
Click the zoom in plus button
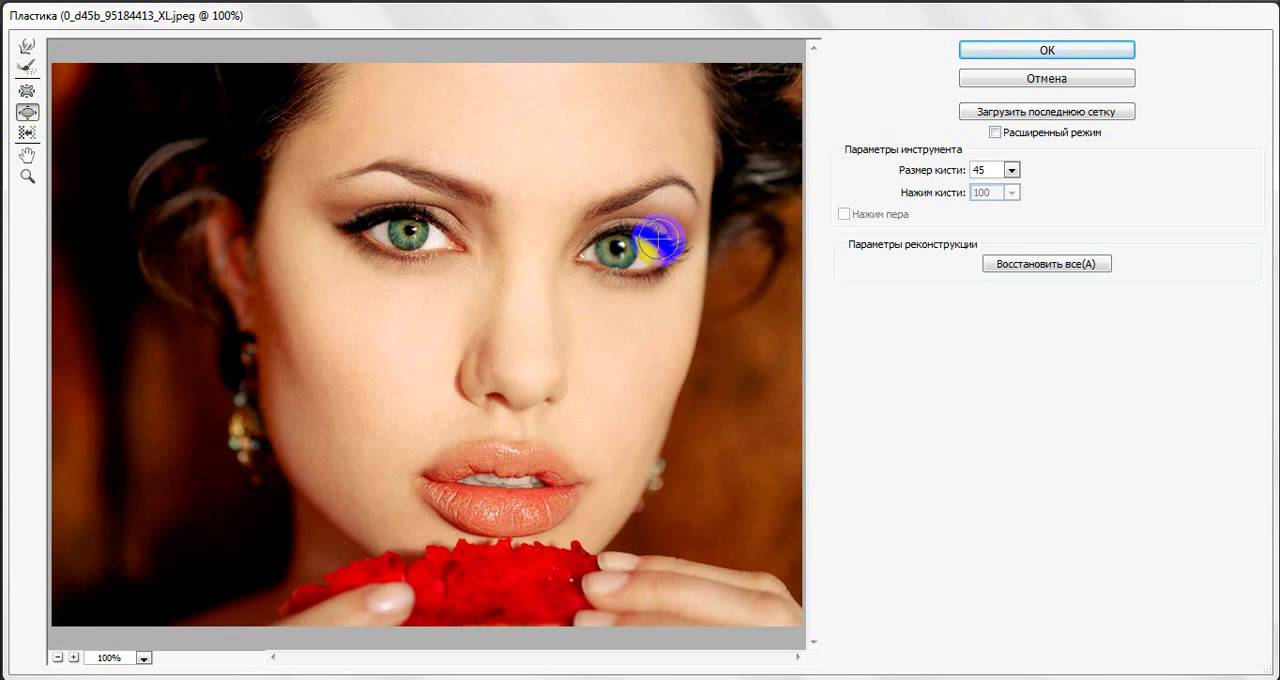pos(74,657)
